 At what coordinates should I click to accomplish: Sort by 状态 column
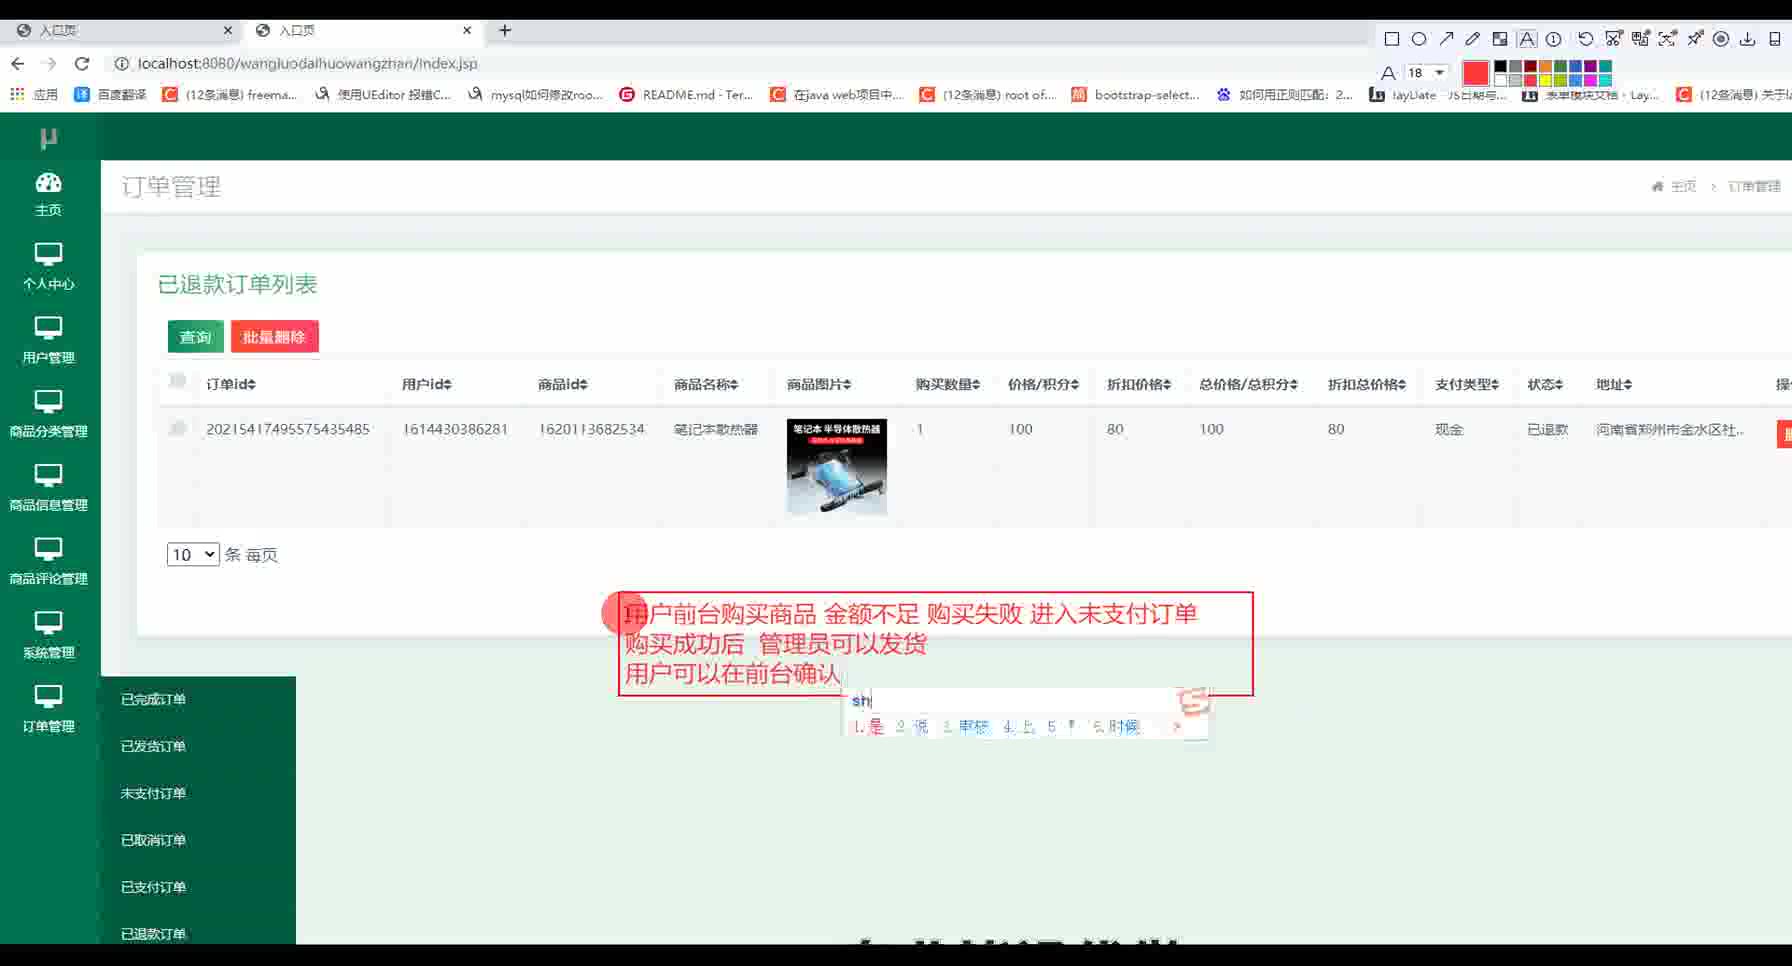coord(1545,384)
